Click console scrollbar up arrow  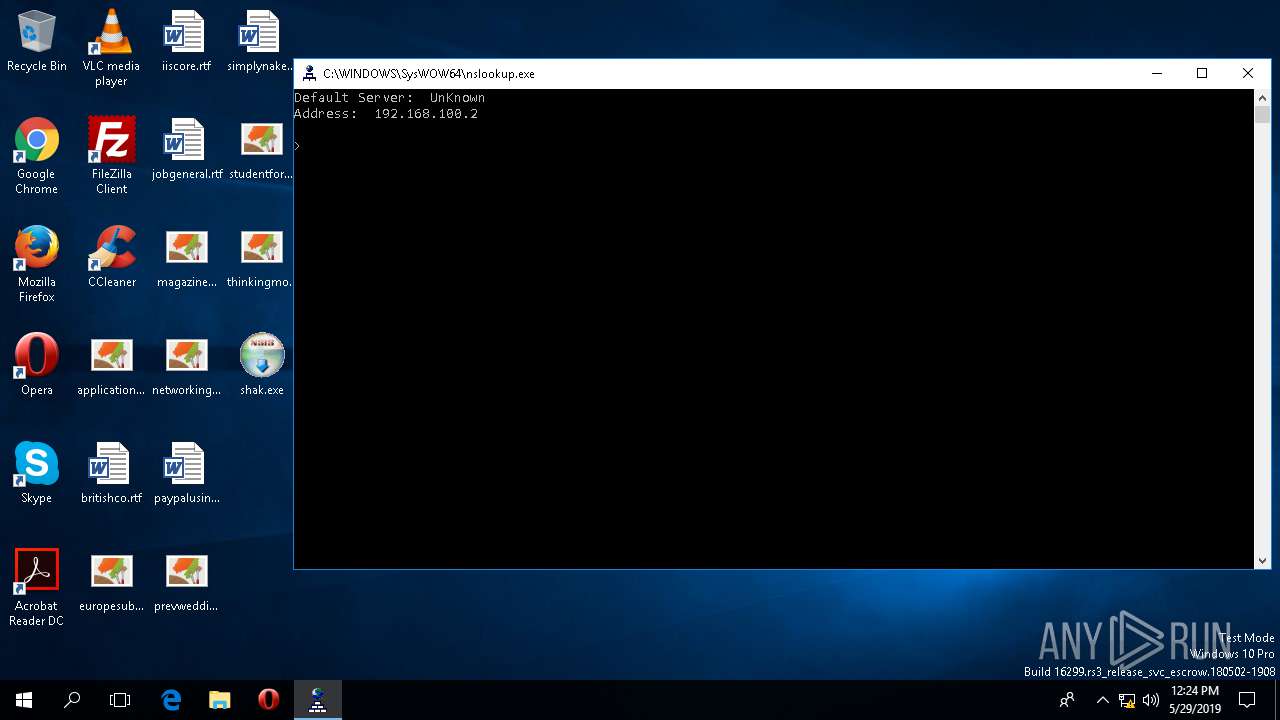pos(1262,97)
